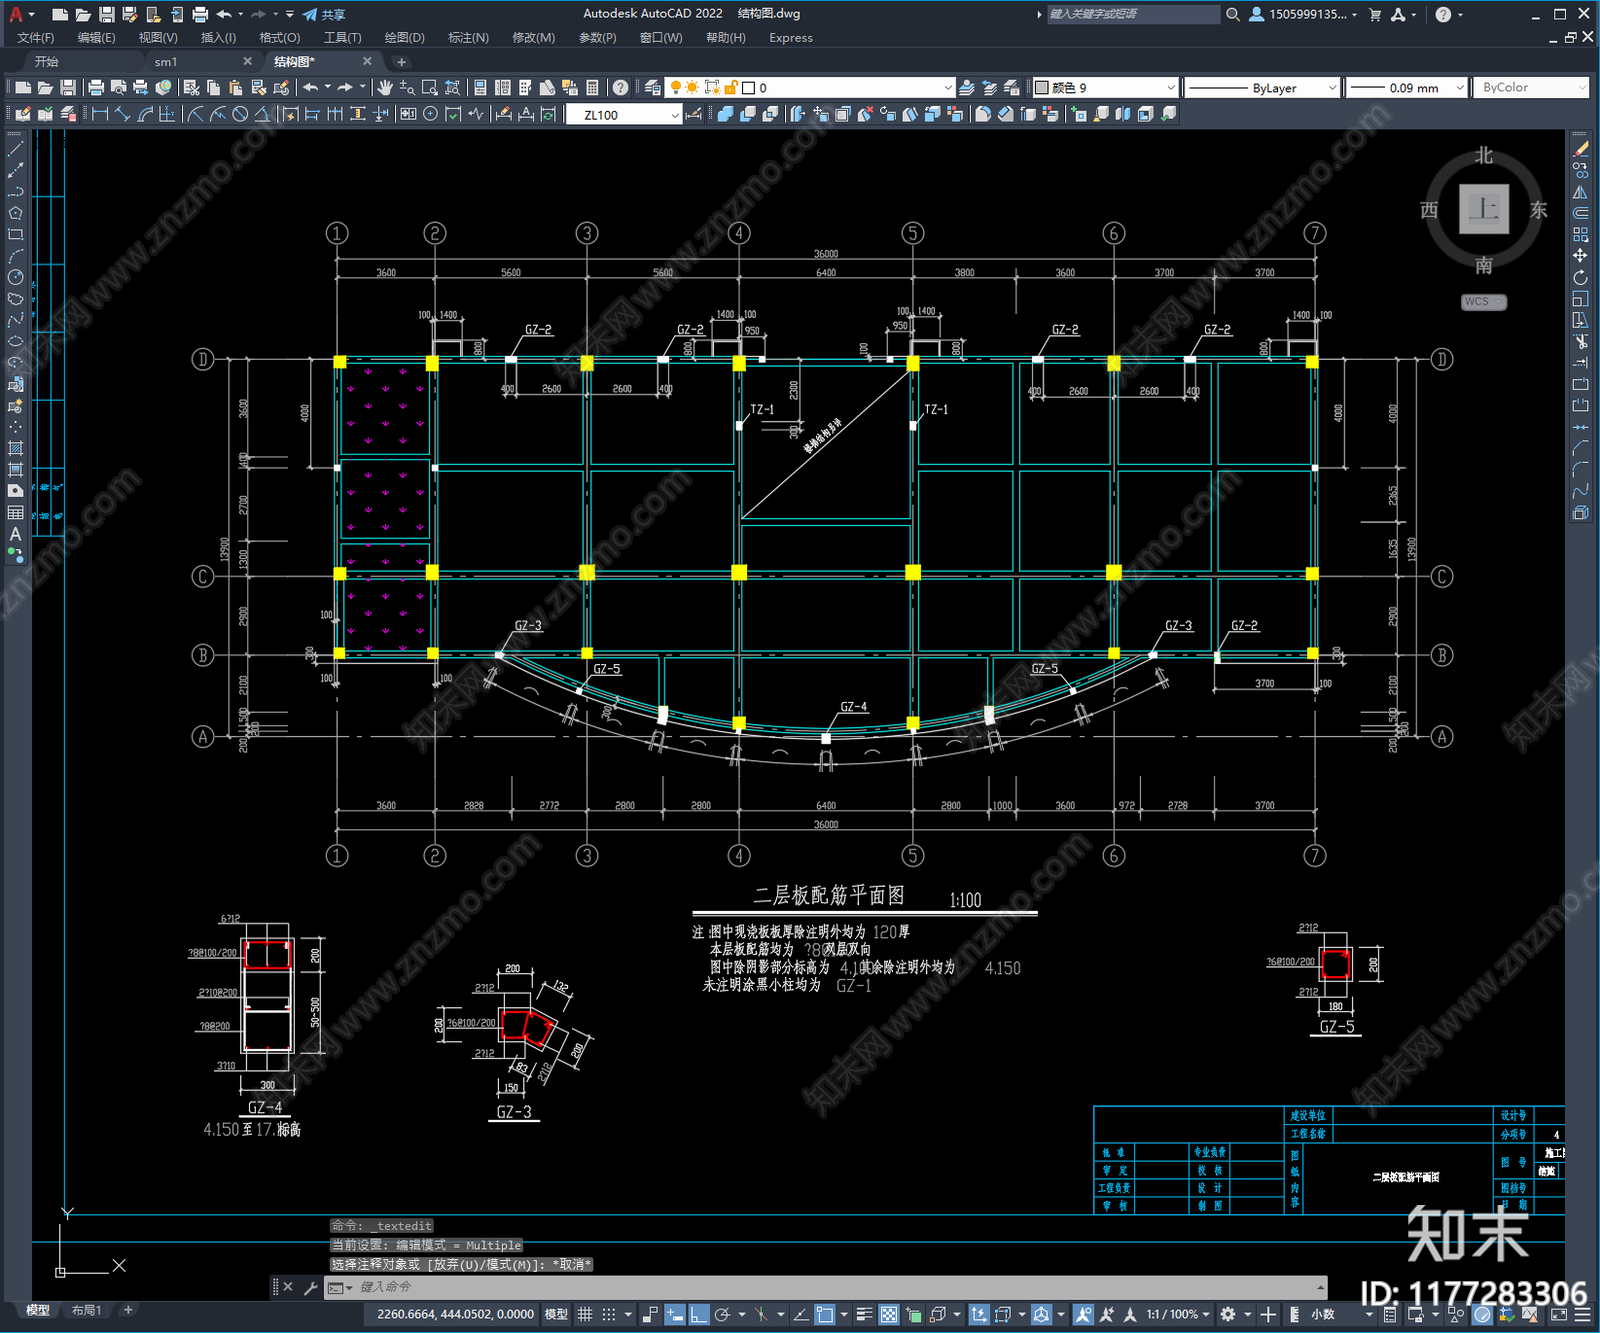Viewport: 1600px width, 1333px height.
Task: Select the Pan hand tool
Action: coord(385,88)
